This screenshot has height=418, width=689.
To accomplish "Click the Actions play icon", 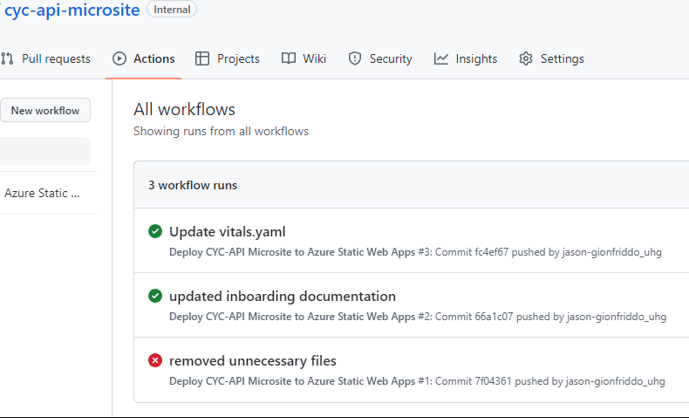I will pos(120,59).
